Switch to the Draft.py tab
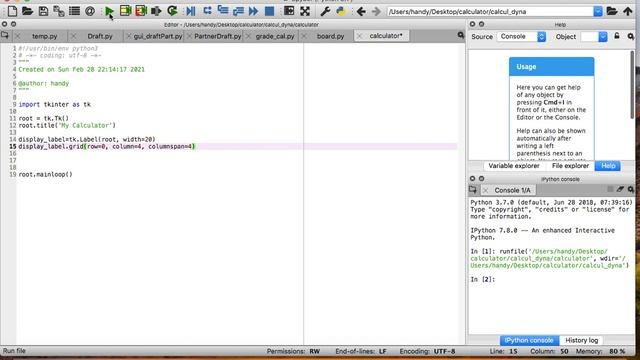640x360 pixels. 100,36
